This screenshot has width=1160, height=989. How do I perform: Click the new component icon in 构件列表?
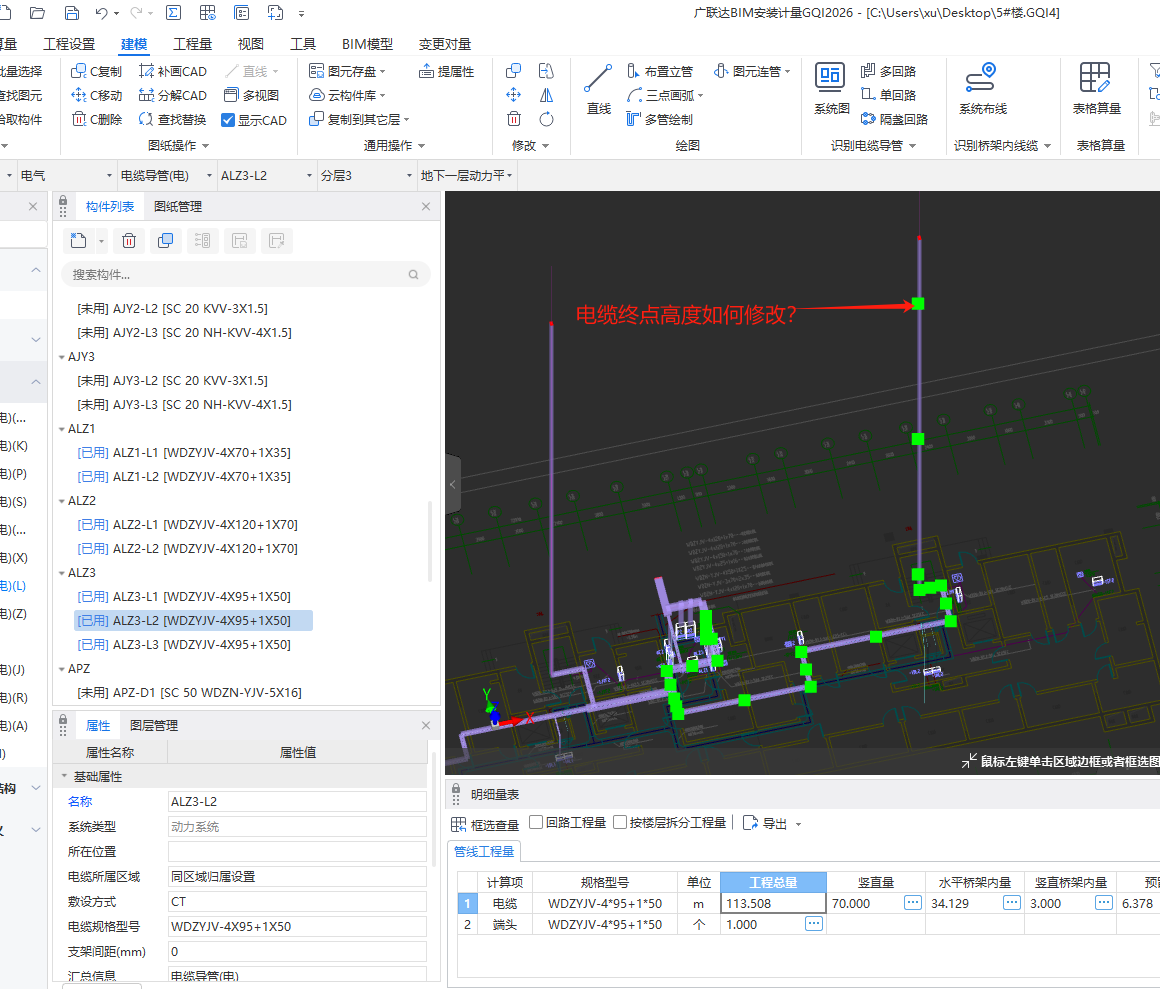[78, 240]
